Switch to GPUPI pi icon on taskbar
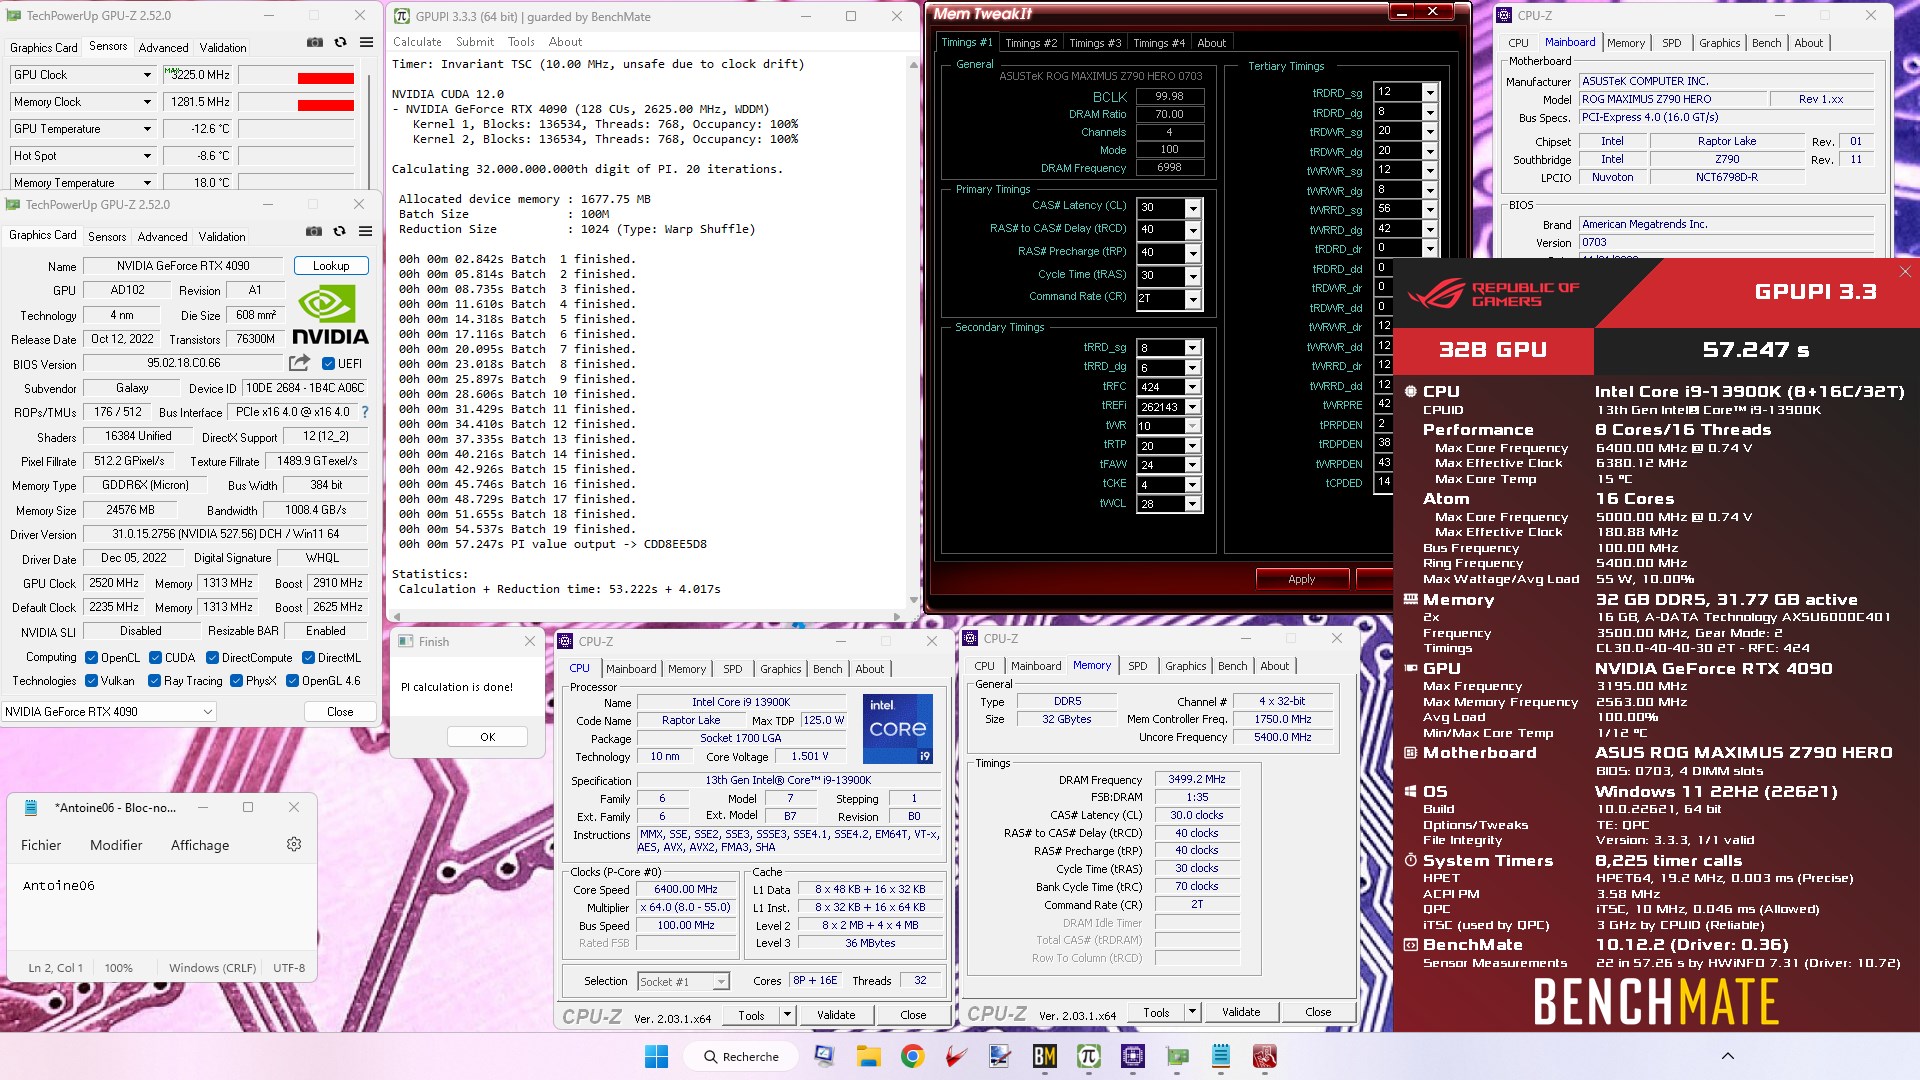Viewport: 1920px width, 1080px height. [x=1088, y=1056]
